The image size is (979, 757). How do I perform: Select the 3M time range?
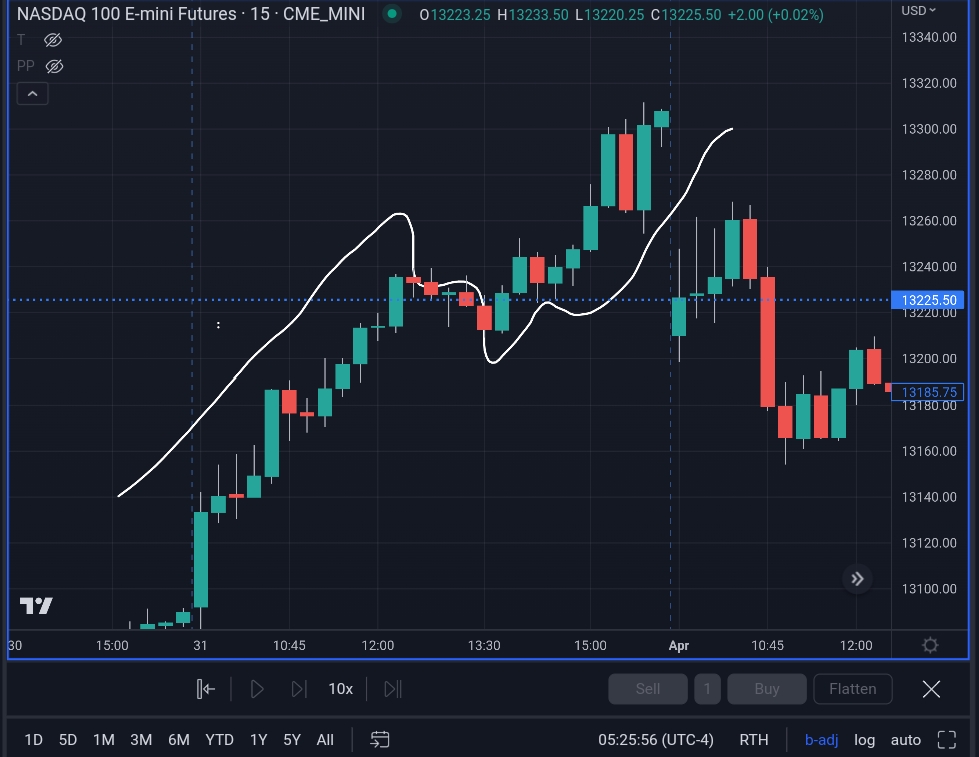click(x=141, y=740)
